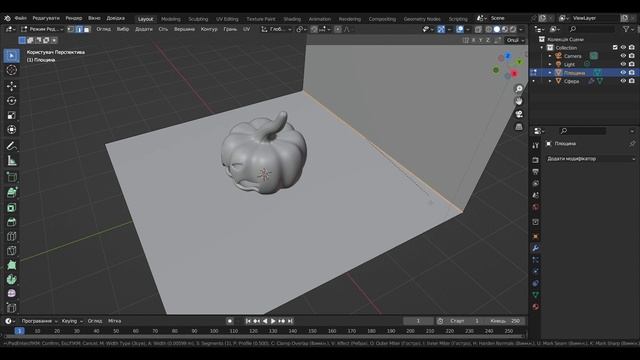Open the Object properties orange square tab
Viewport: 640px width, 360px height.
pyautogui.click(x=536, y=236)
